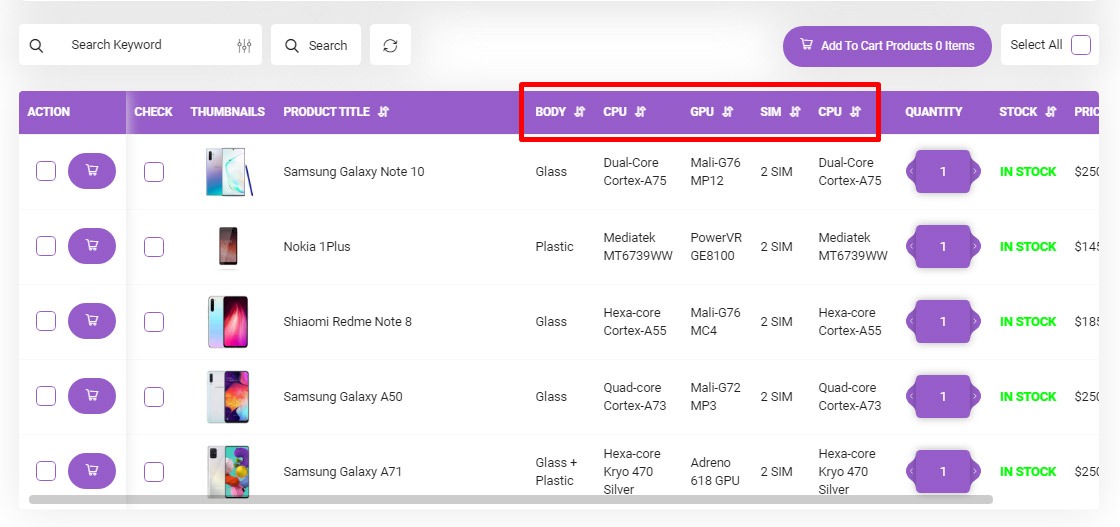Tick Check column box for Samsung Galaxy Note 10

pyautogui.click(x=154, y=172)
